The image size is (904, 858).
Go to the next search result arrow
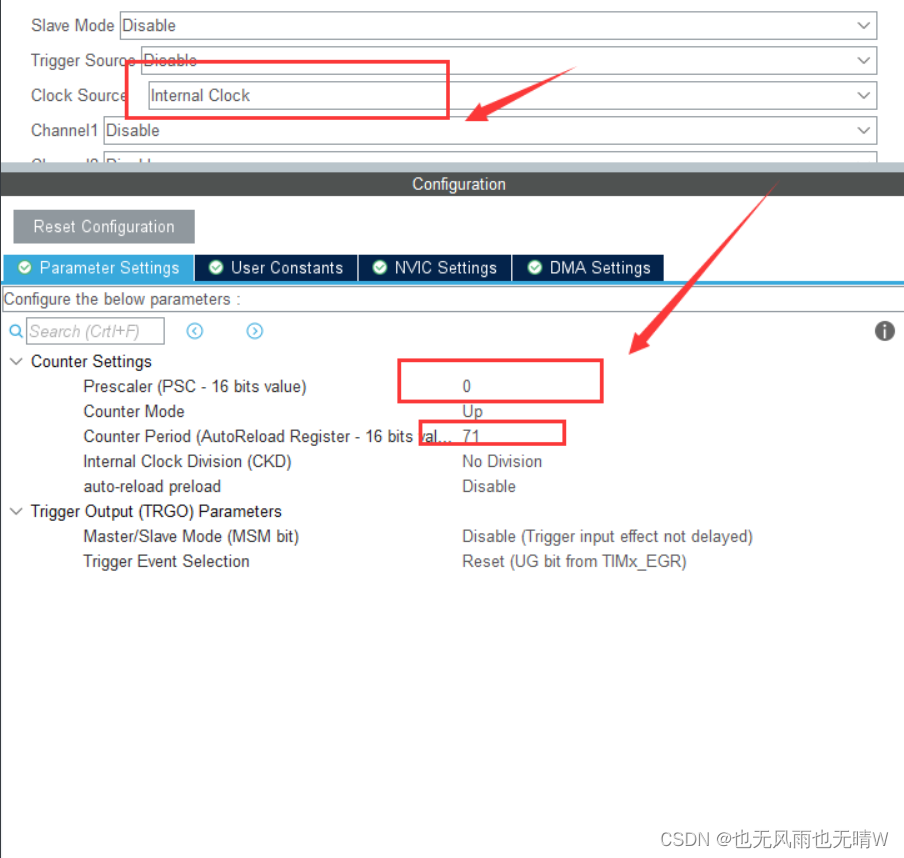[255, 331]
